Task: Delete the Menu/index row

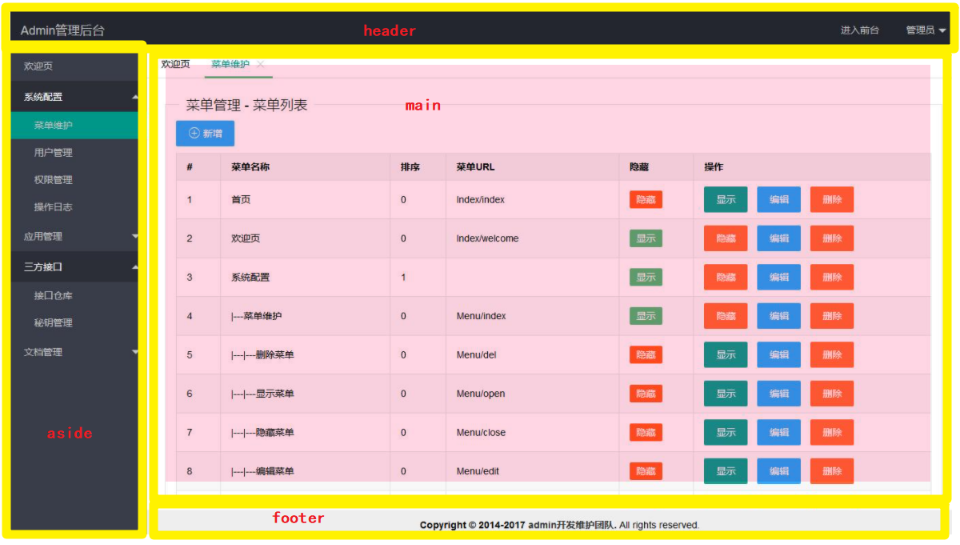Action: [x=832, y=316]
